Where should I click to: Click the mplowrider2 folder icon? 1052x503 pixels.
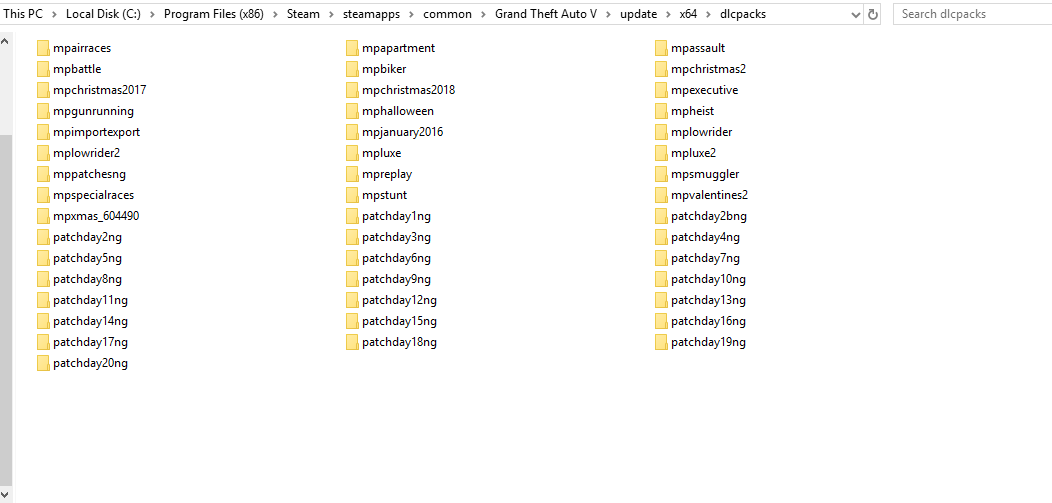pos(43,153)
